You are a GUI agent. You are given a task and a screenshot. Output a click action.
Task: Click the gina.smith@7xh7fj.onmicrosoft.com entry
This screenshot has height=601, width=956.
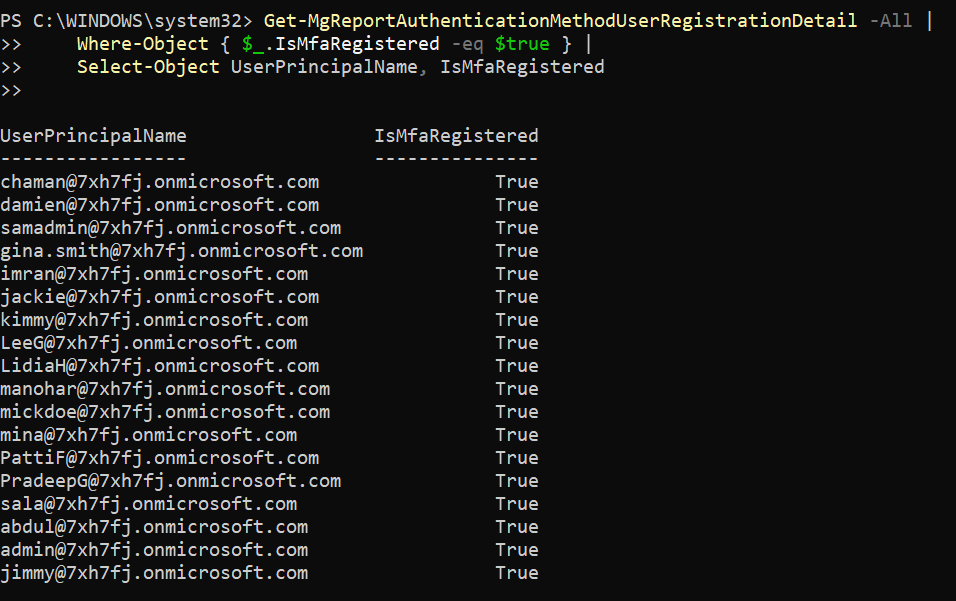[181, 251]
